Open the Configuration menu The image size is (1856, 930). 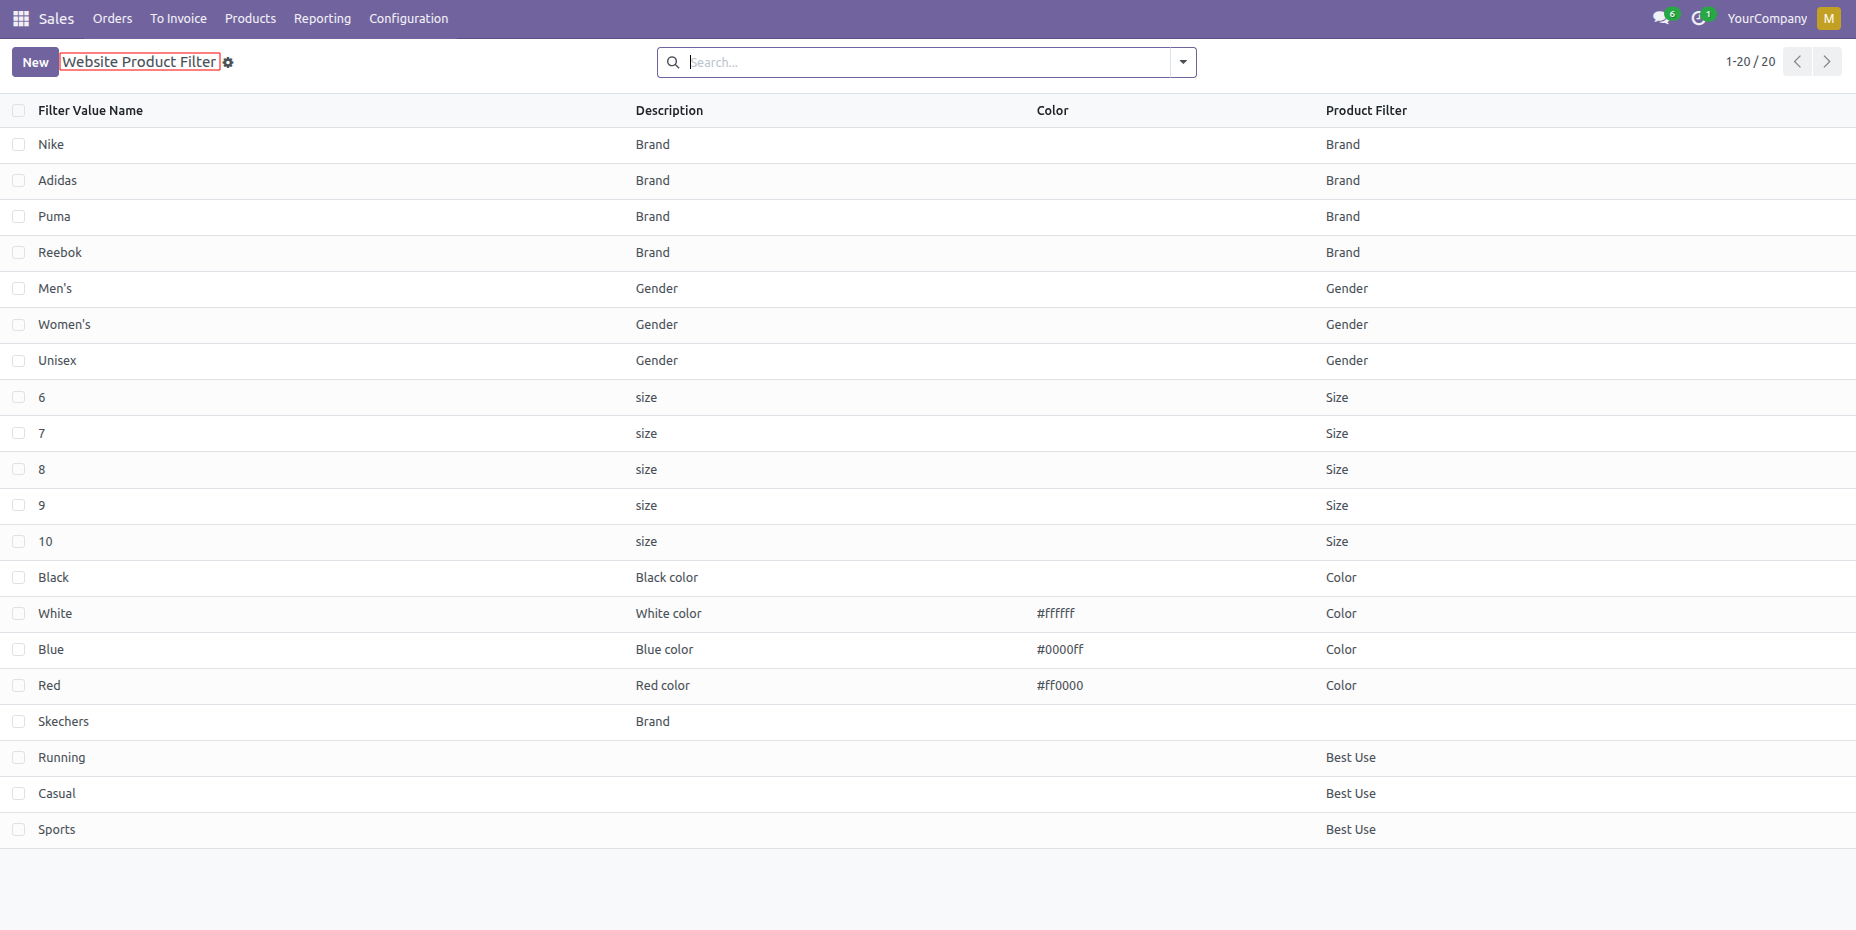click(408, 18)
